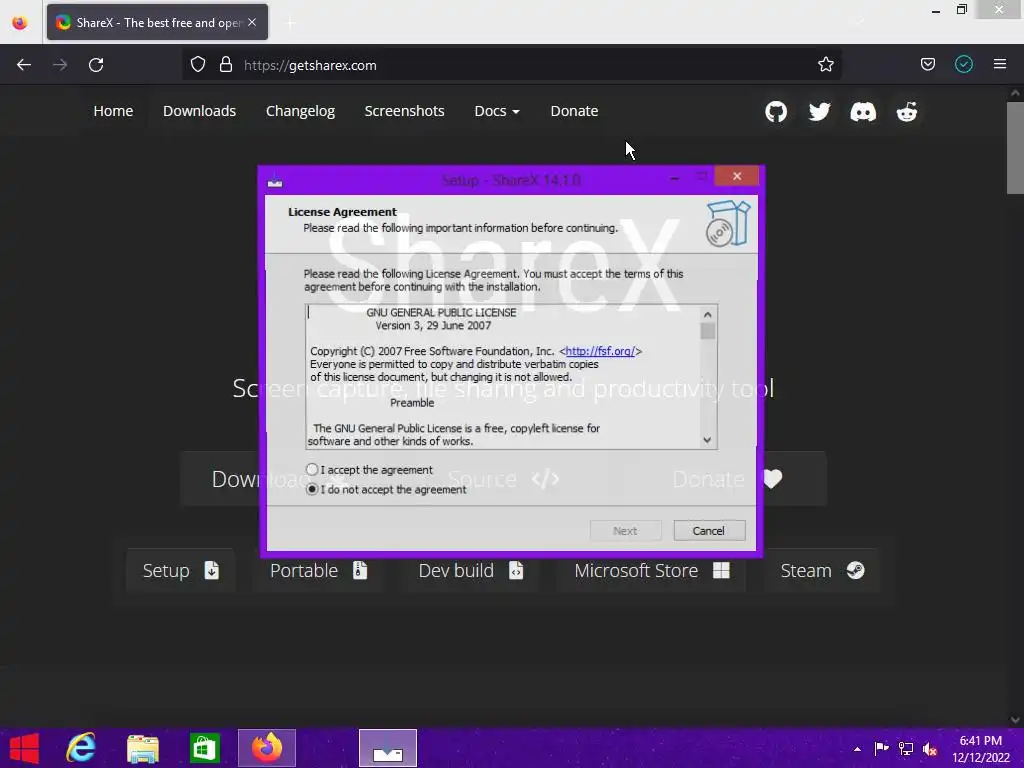Open the Firefox hamburger menu
The image size is (1024, 768).
[1000, 64]
